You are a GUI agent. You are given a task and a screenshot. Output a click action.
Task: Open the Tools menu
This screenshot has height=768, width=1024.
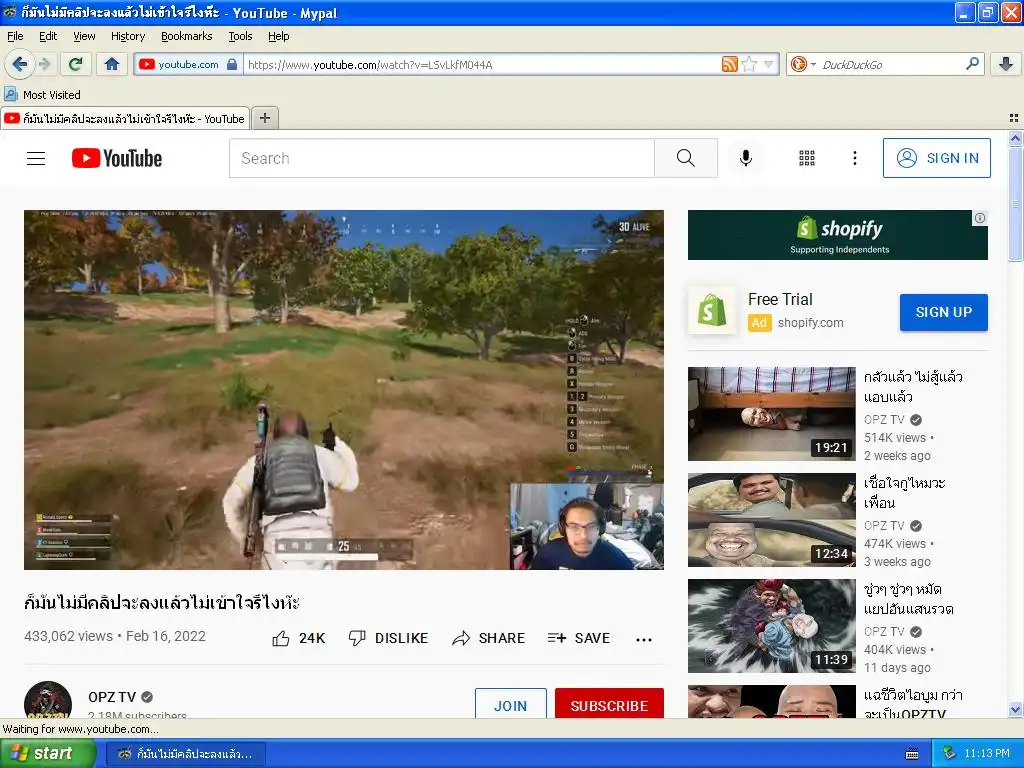pyautogui.click(x=240, y=36)
